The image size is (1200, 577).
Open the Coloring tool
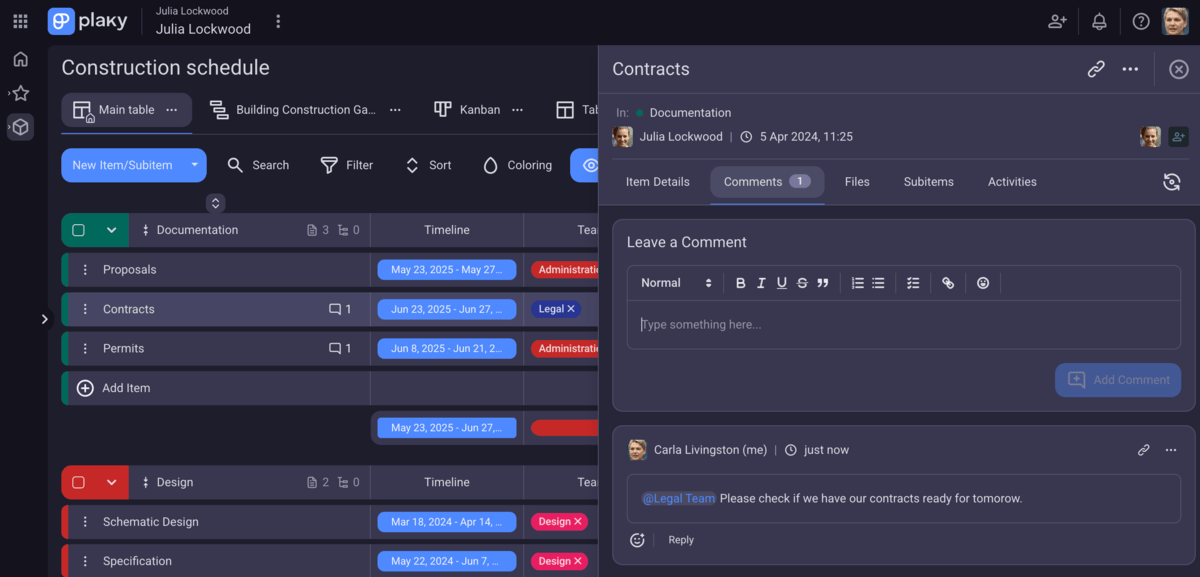[x=517, y=165]
